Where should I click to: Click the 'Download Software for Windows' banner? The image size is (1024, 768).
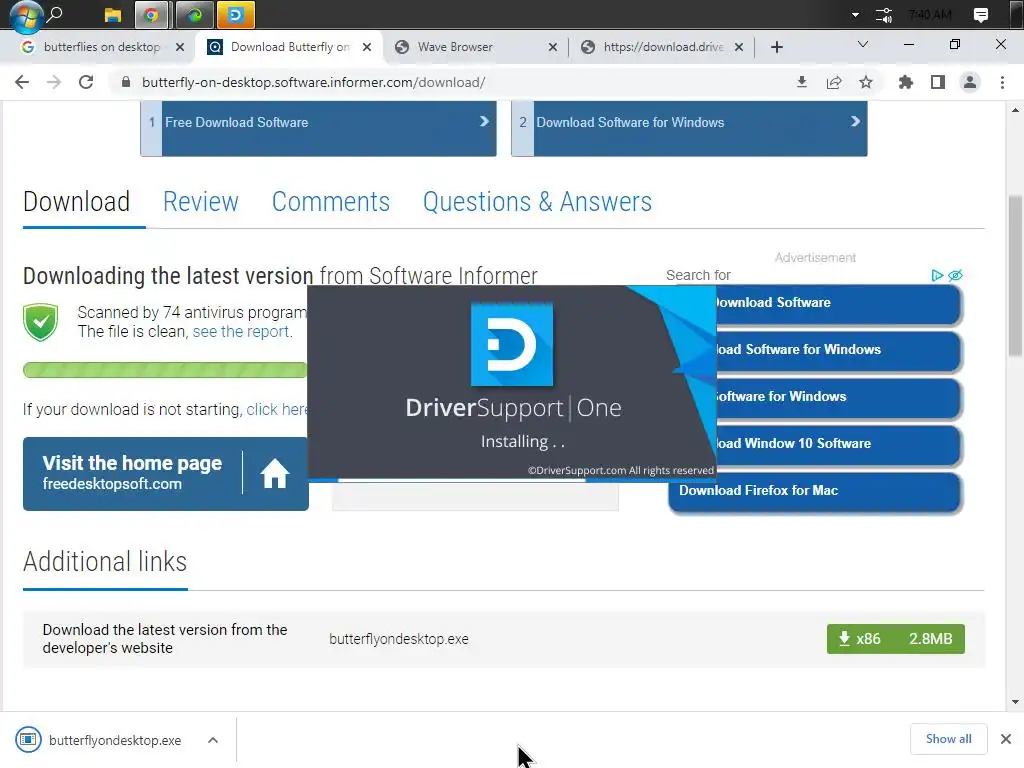click(689, 128)
